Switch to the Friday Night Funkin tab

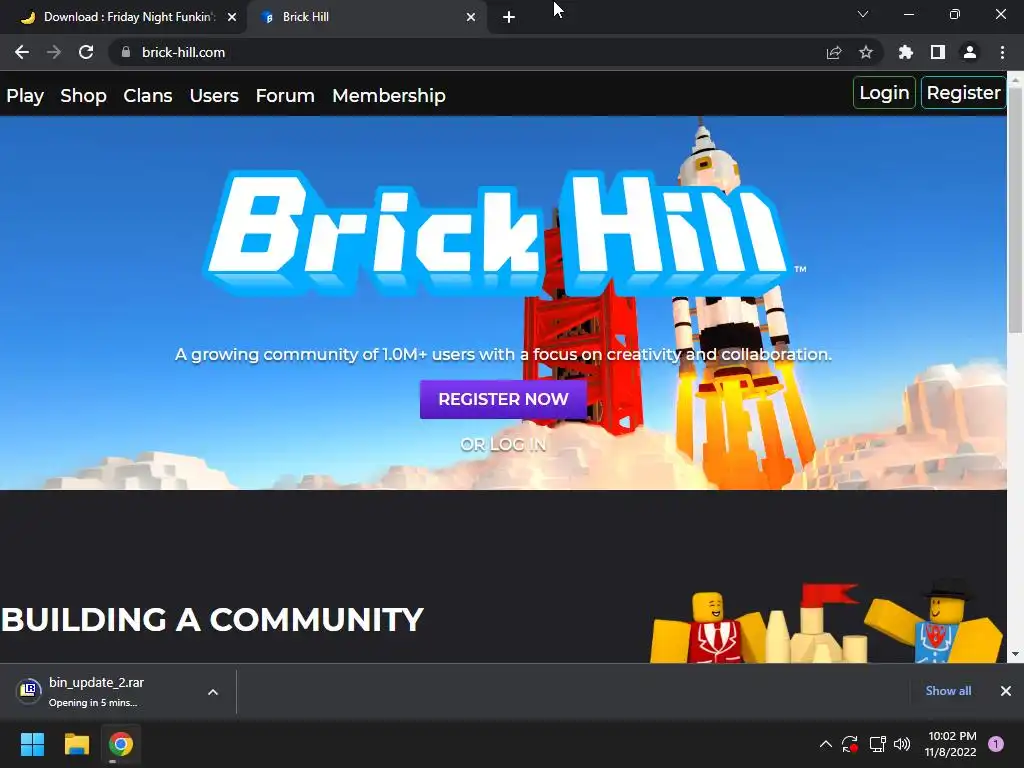pyautogui.click(x=124, y=17)
